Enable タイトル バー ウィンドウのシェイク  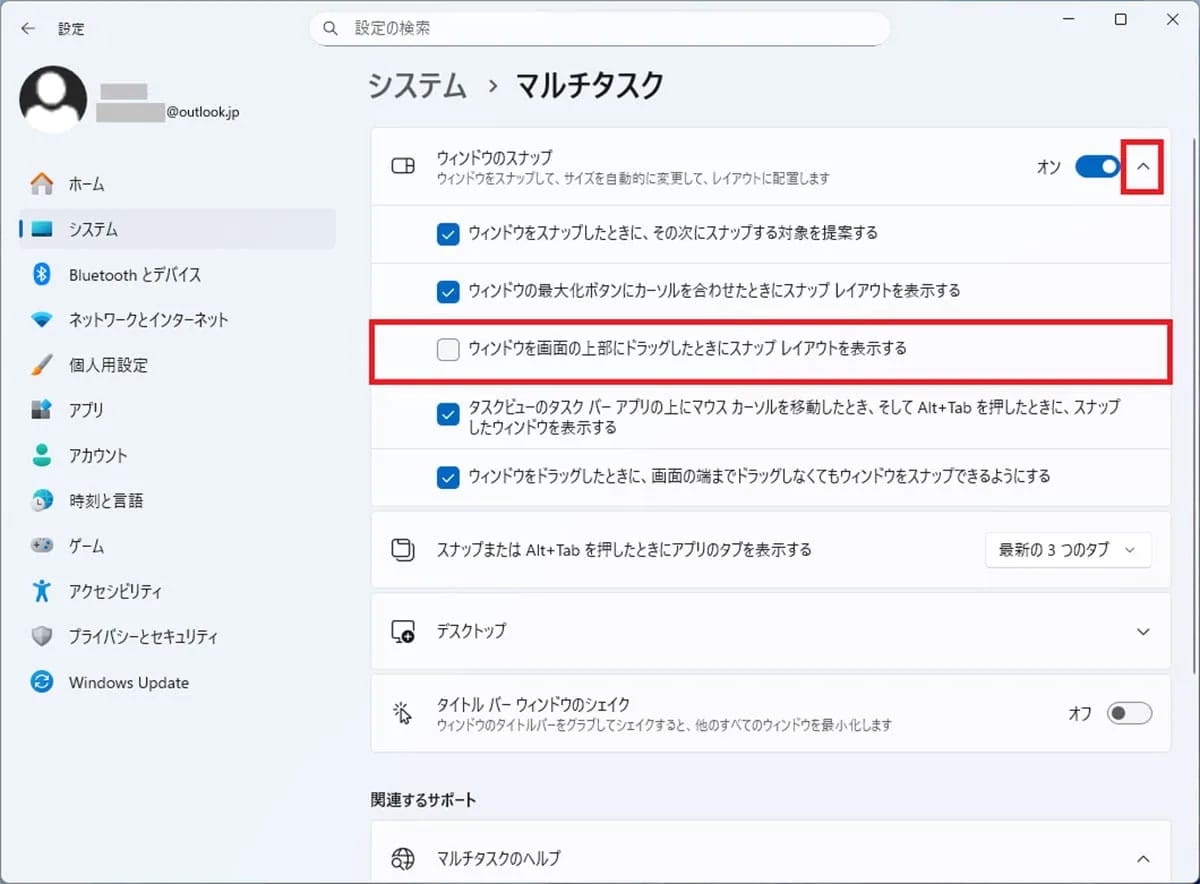[x=1129, y=713]
